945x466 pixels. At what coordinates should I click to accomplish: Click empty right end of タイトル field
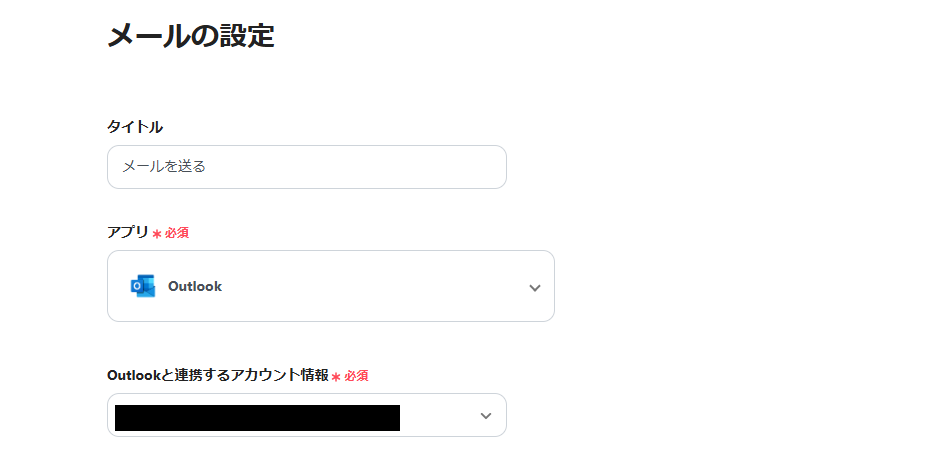click(470, 167)
